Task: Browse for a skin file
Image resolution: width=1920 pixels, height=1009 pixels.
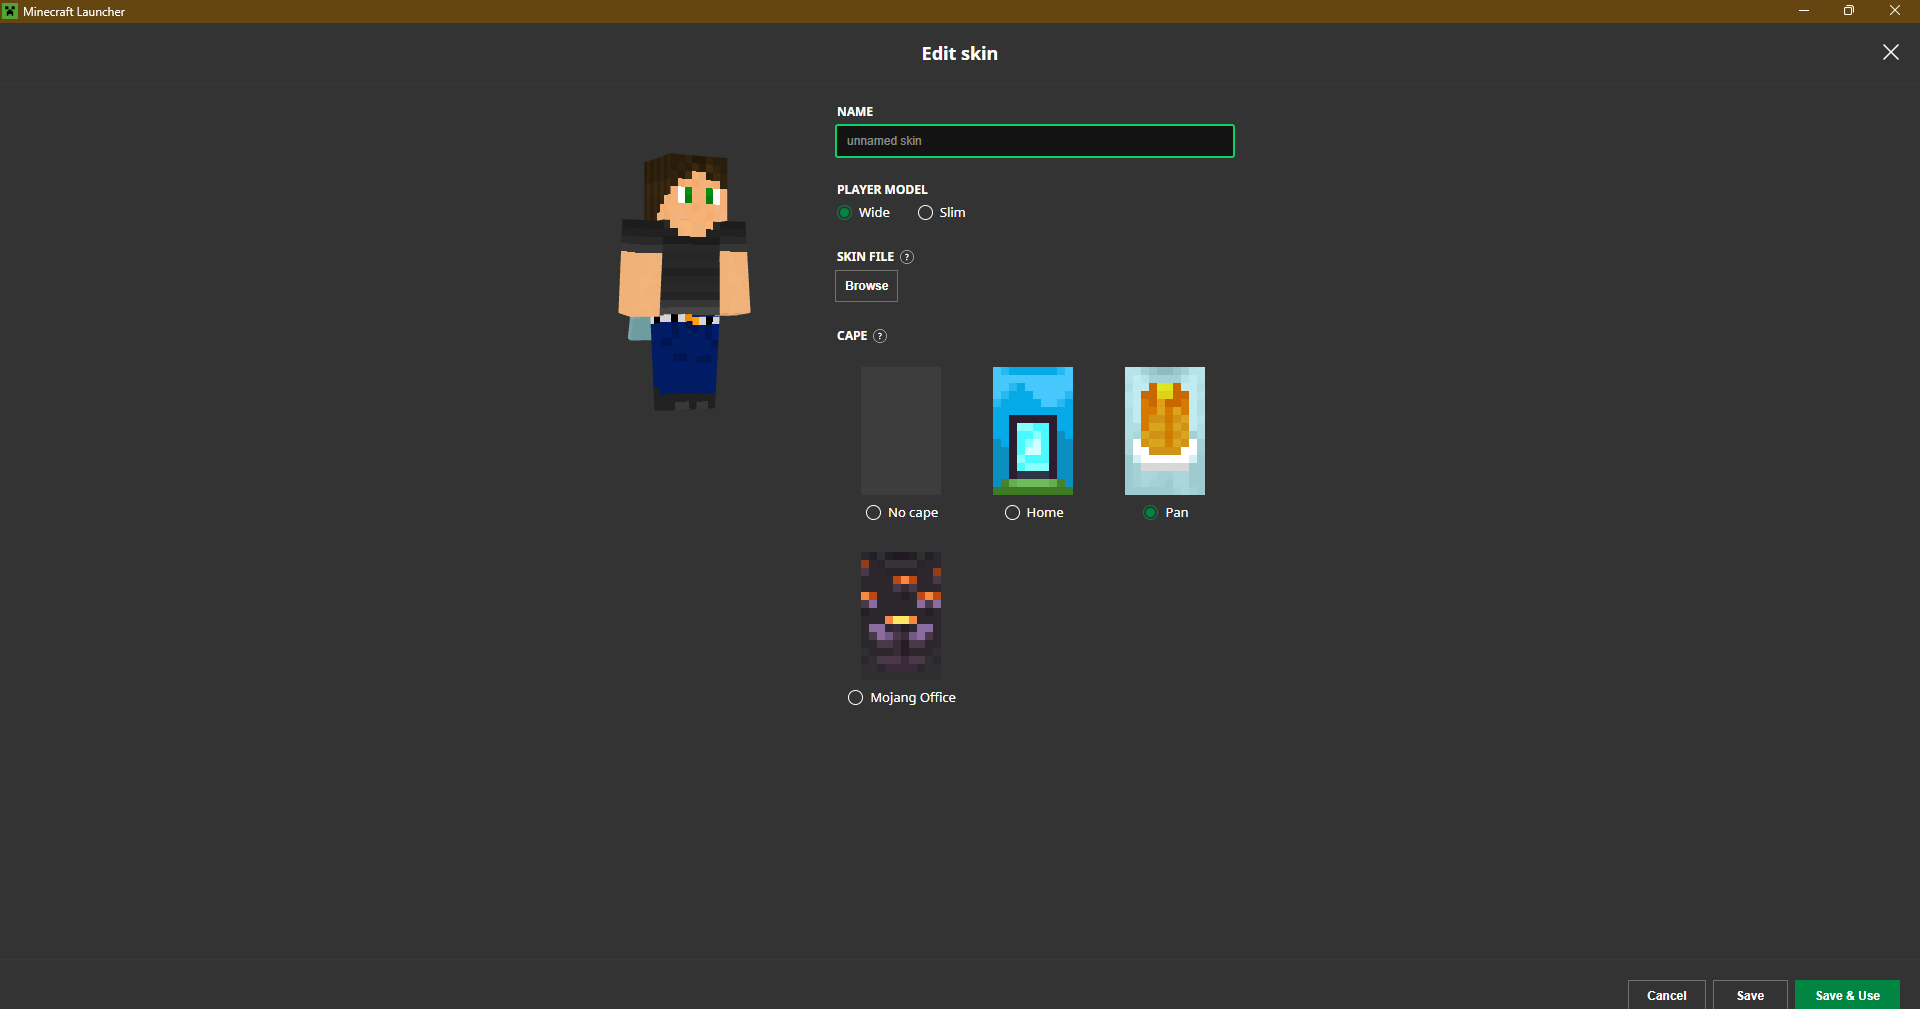Action: 866,286
